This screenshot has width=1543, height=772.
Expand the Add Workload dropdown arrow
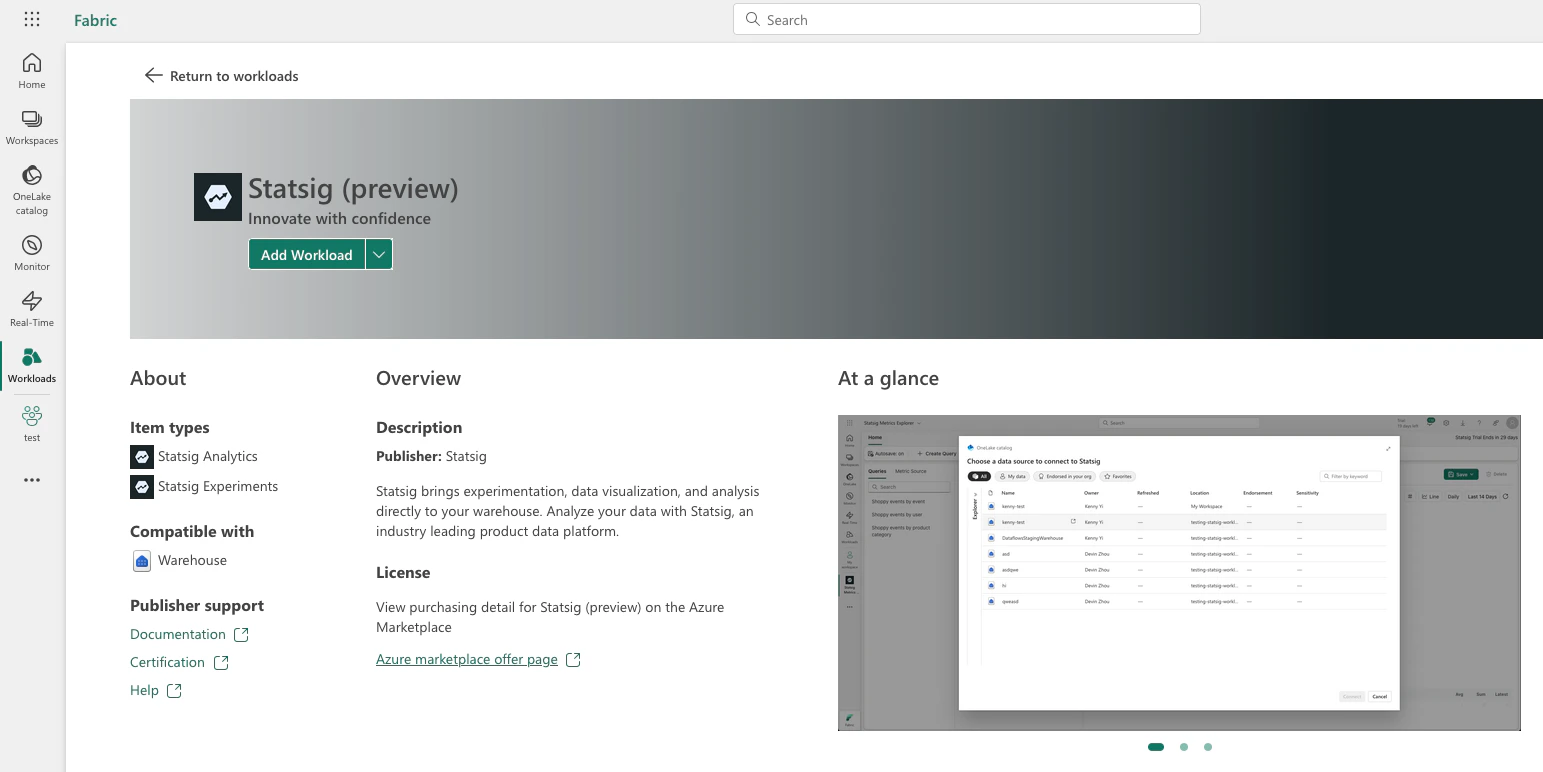[379, 254]
